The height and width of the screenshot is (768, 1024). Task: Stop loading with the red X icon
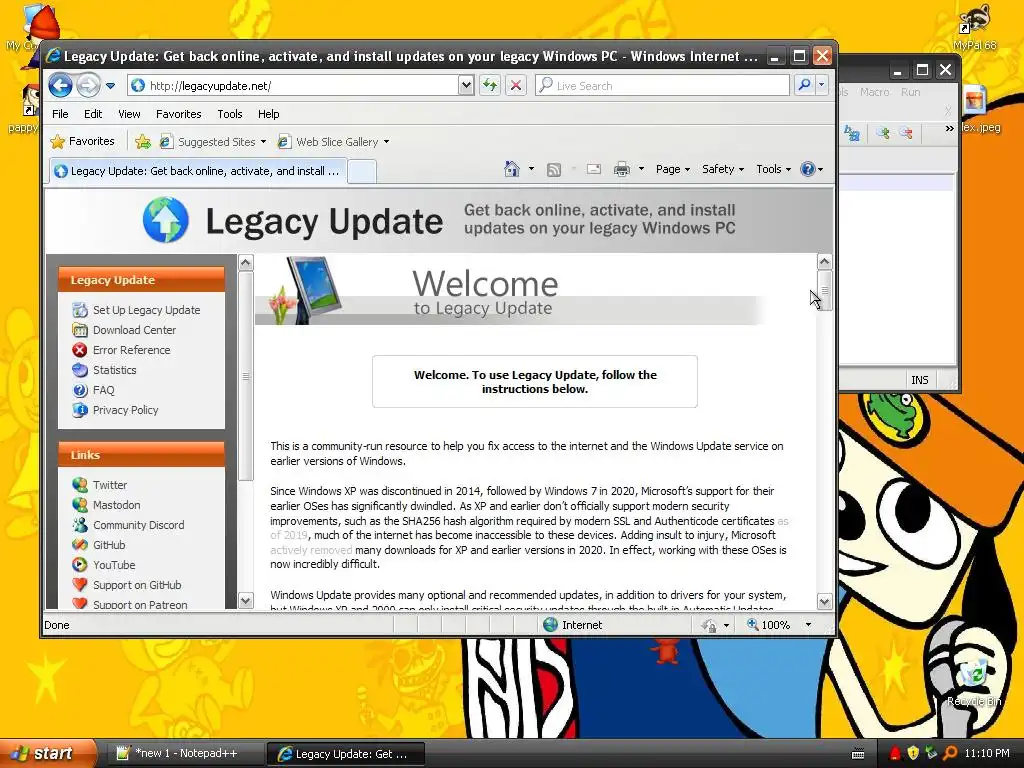coord(515,86)
